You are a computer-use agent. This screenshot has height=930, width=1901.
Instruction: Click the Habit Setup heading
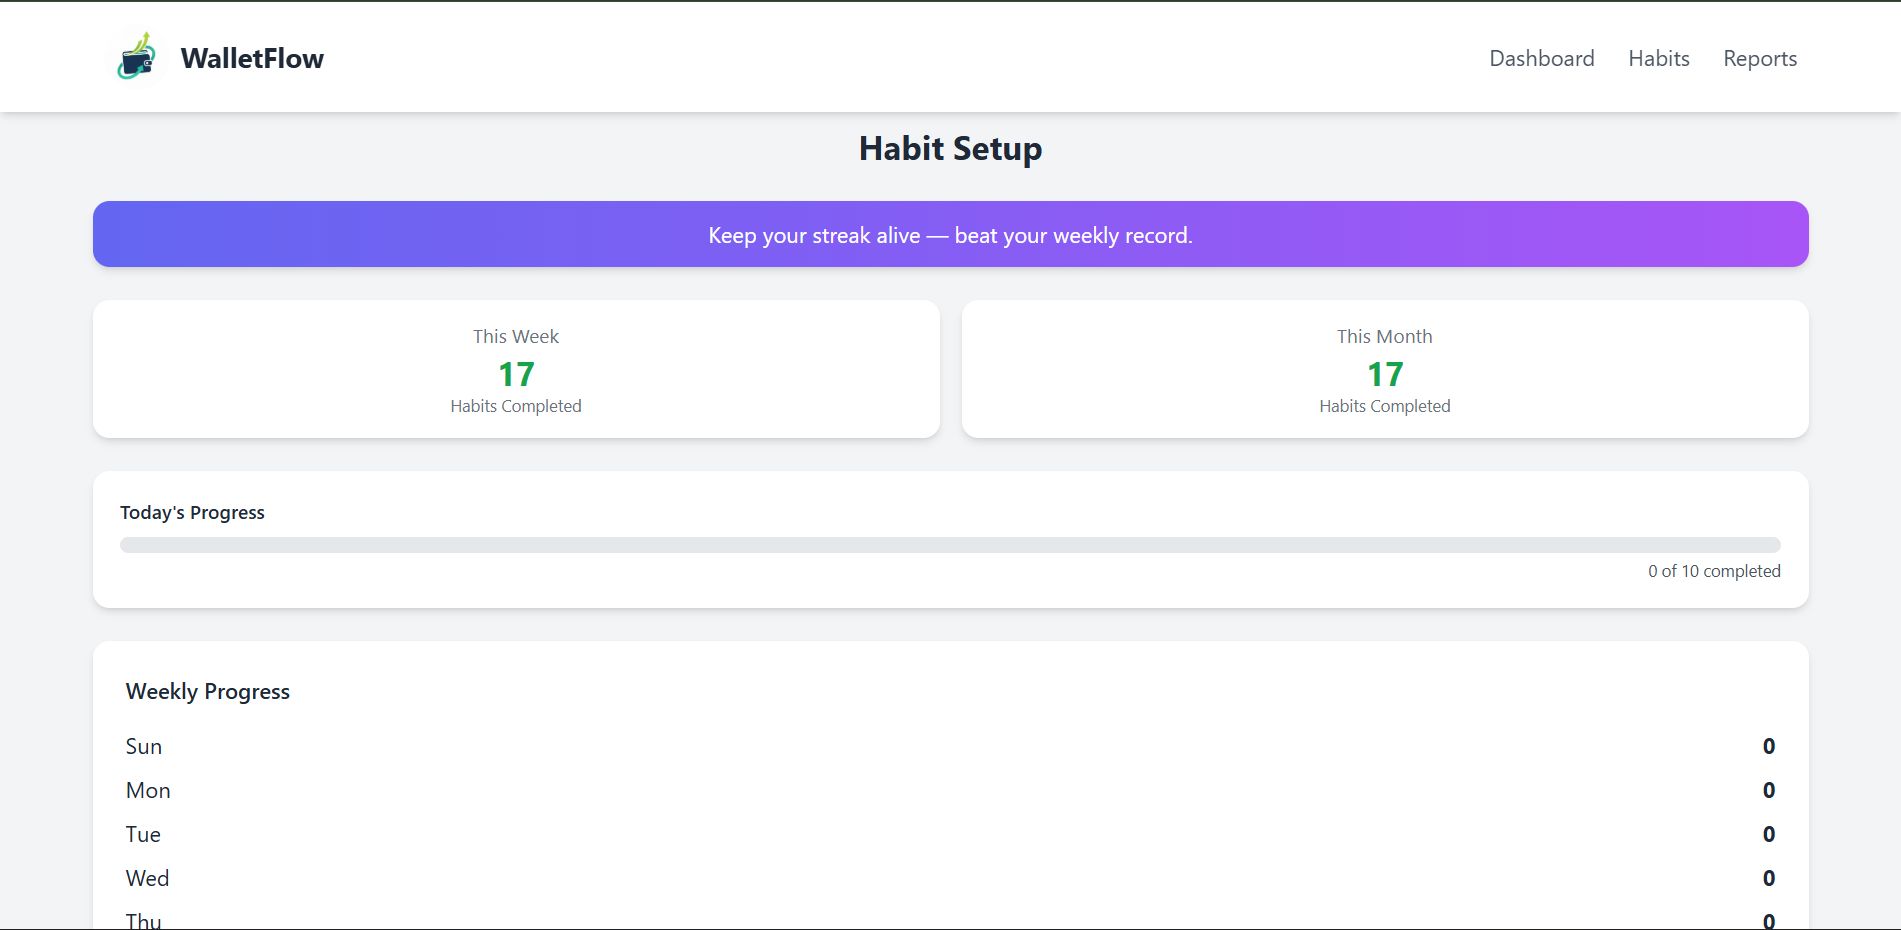[x=950, y=148]
